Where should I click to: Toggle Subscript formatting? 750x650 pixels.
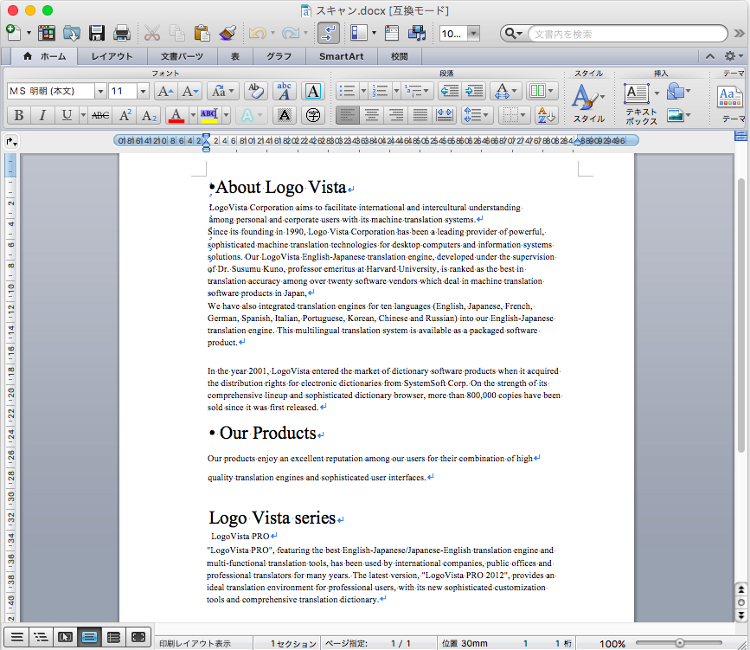tap(149, 115)
